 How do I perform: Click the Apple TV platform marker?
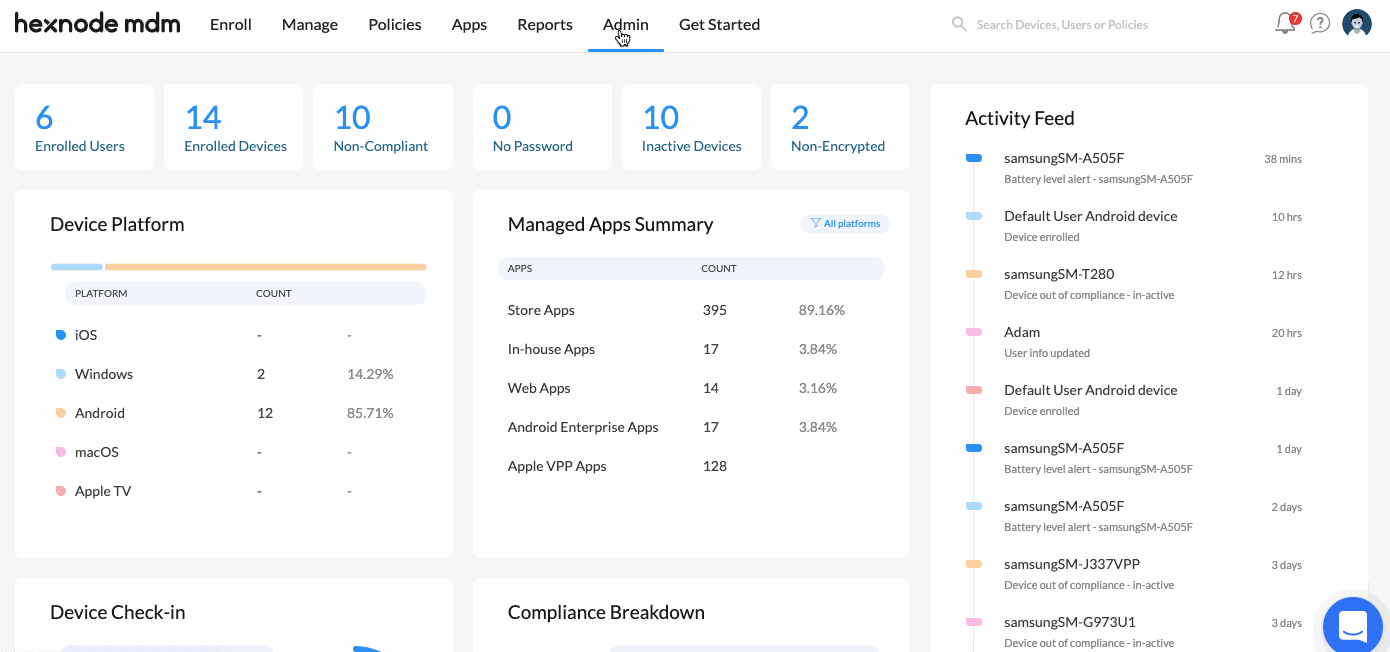click(x=61, y=491)
